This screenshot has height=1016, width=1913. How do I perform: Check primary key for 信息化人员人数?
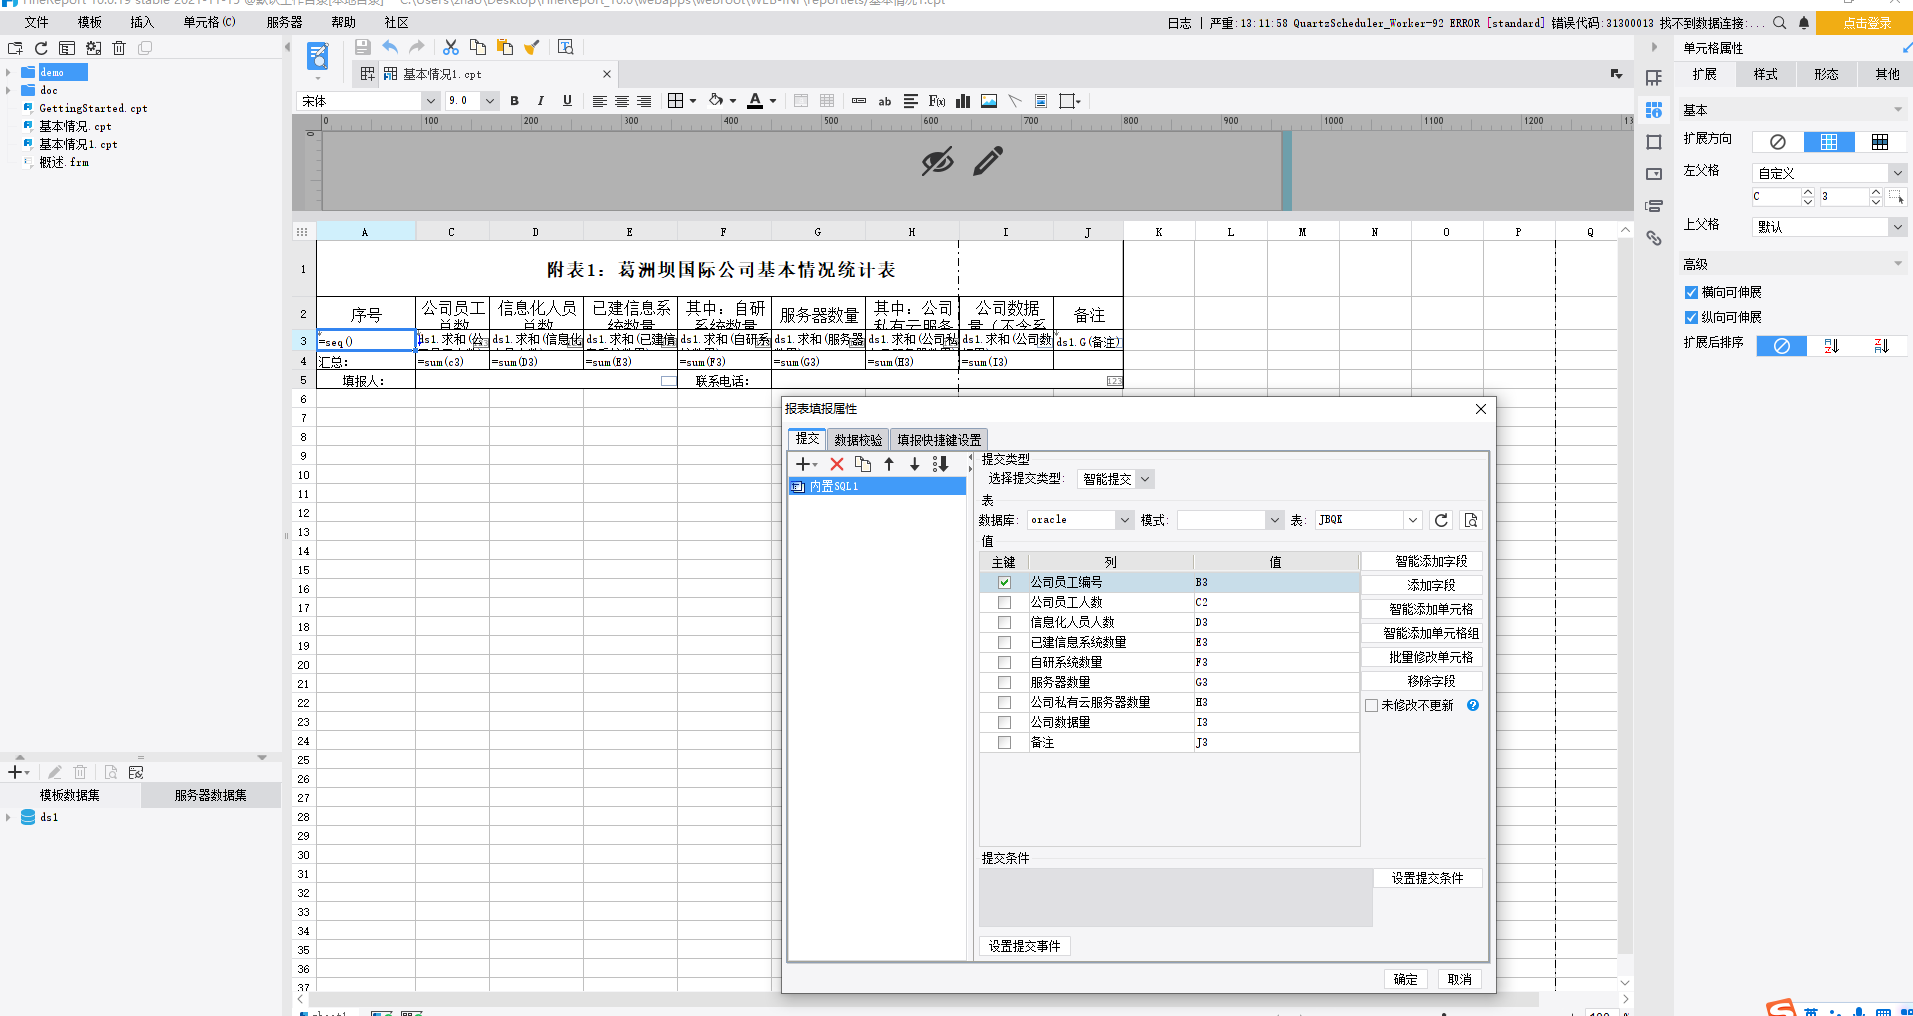pos(1004,622)
